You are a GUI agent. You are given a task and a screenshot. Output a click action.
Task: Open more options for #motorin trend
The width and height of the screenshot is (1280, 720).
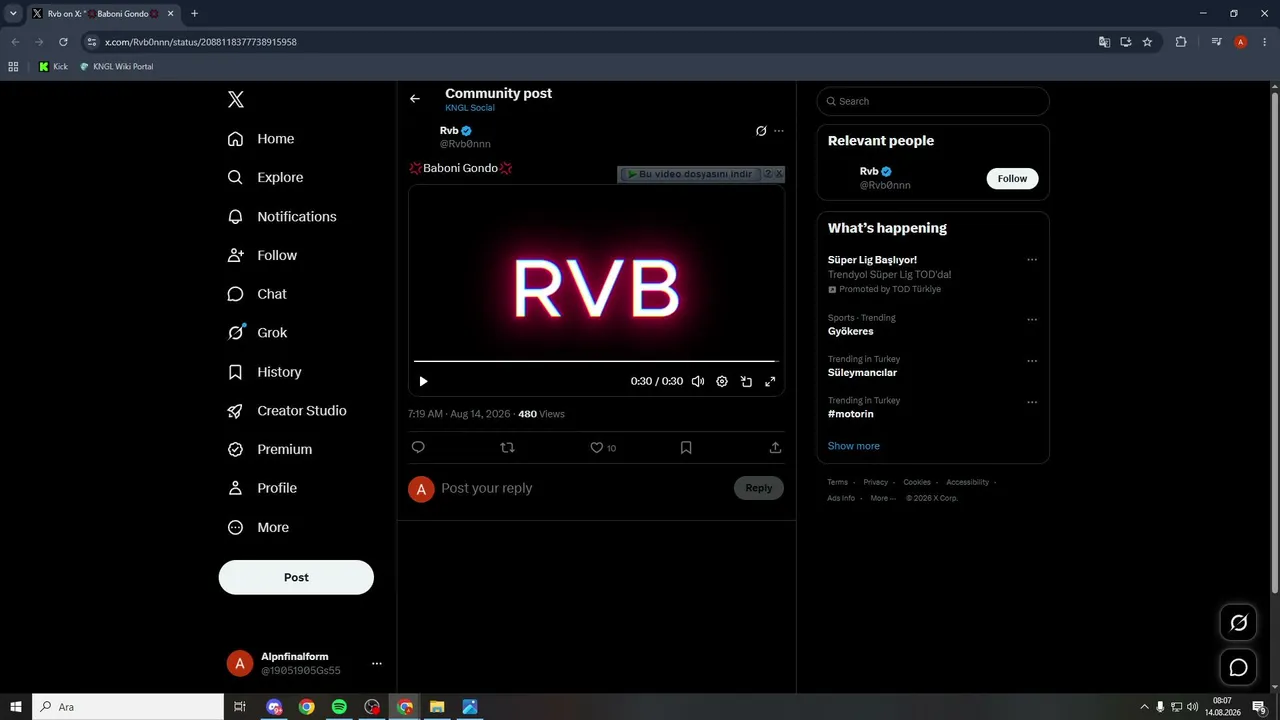pos(1032,402)
